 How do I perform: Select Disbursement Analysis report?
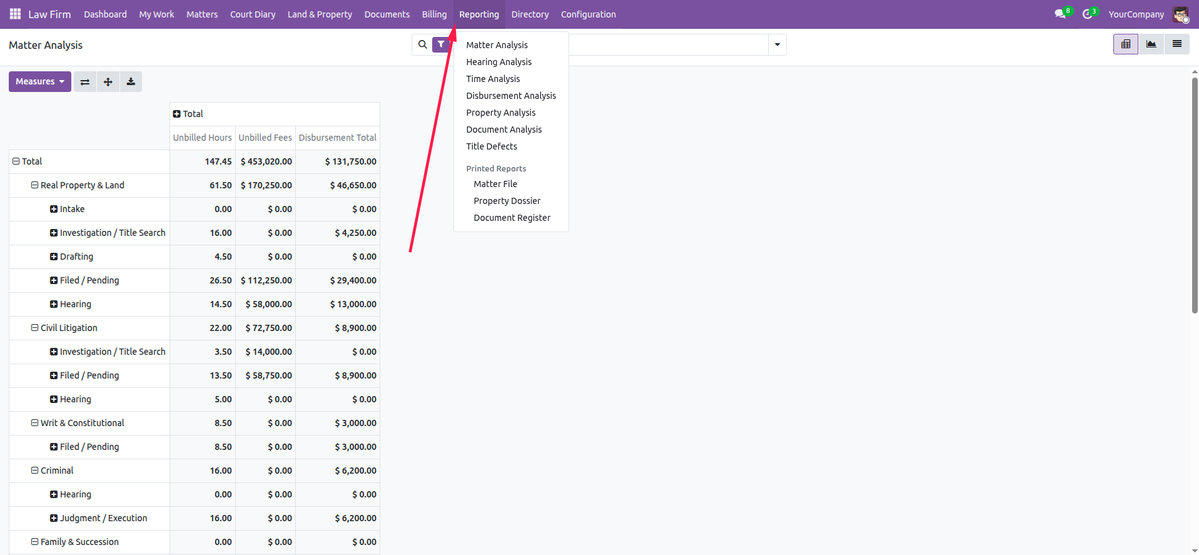(x=511, y=96)
